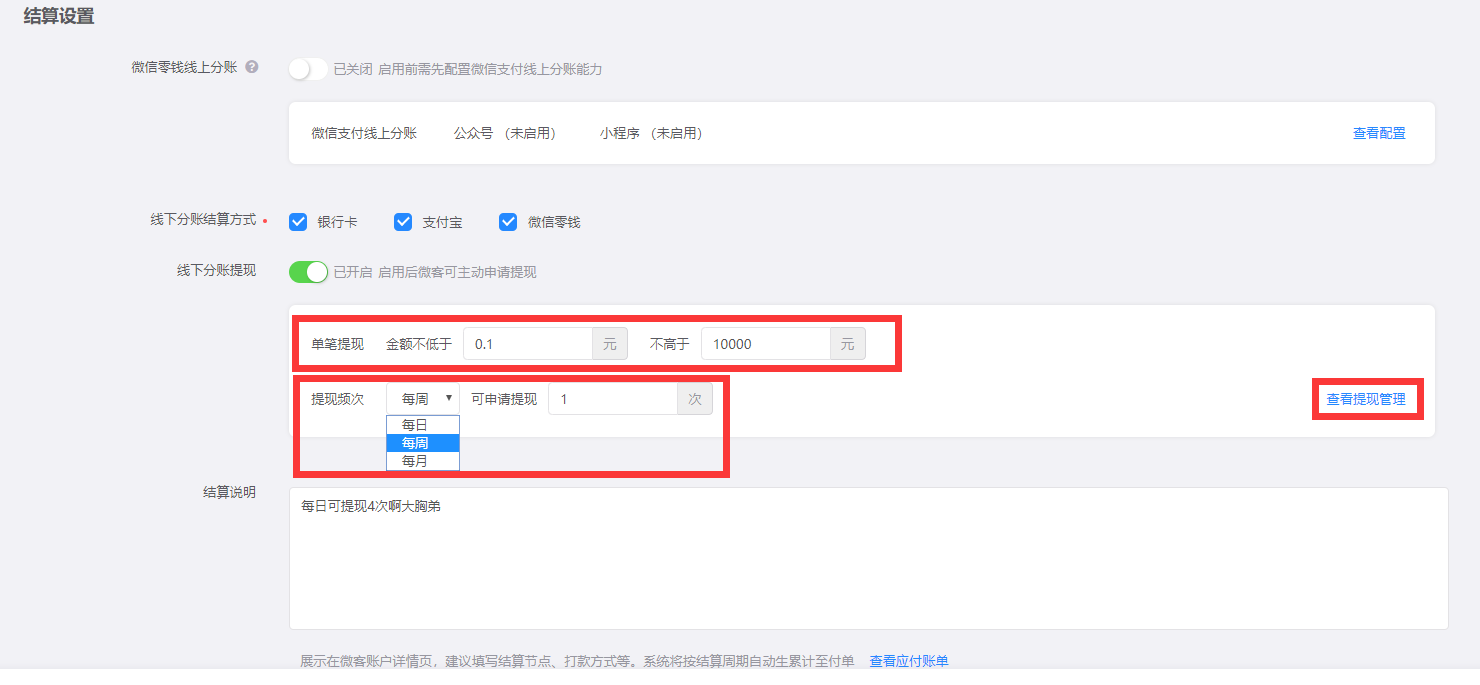Open the 查看配置 link

click(x=1378, y=133)
